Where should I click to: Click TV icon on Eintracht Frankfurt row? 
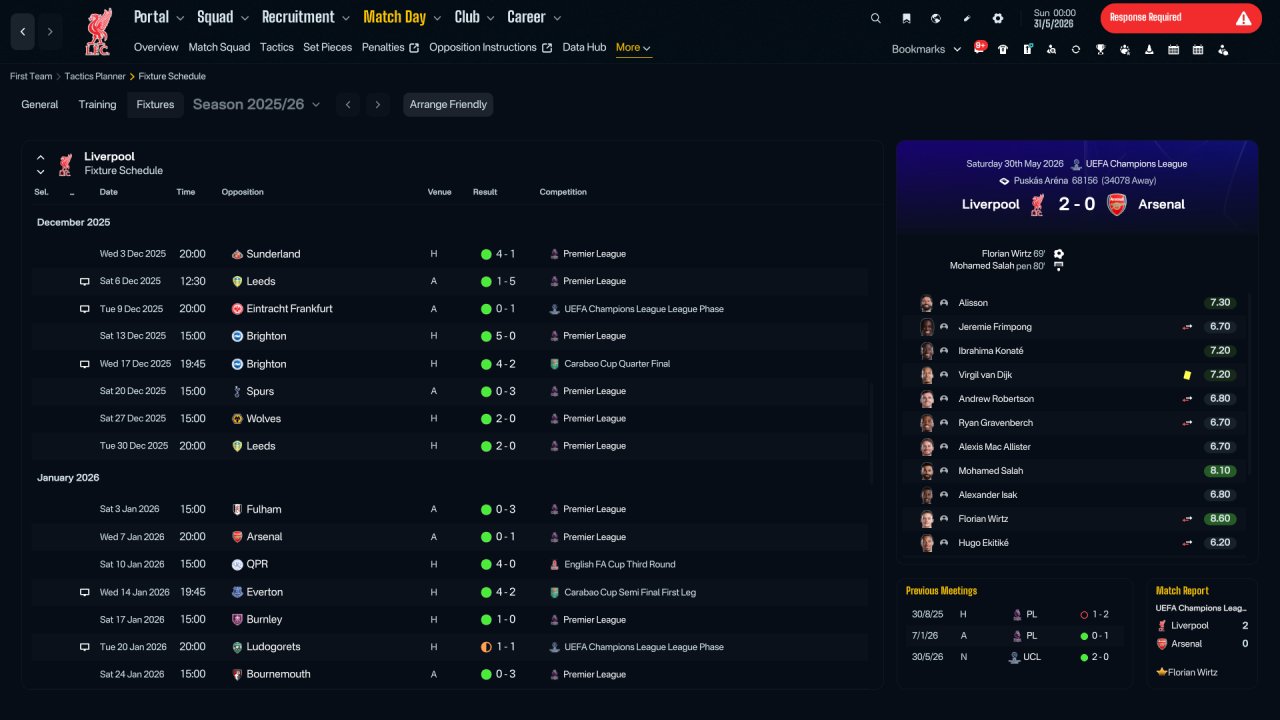click(x=85, y=309)
